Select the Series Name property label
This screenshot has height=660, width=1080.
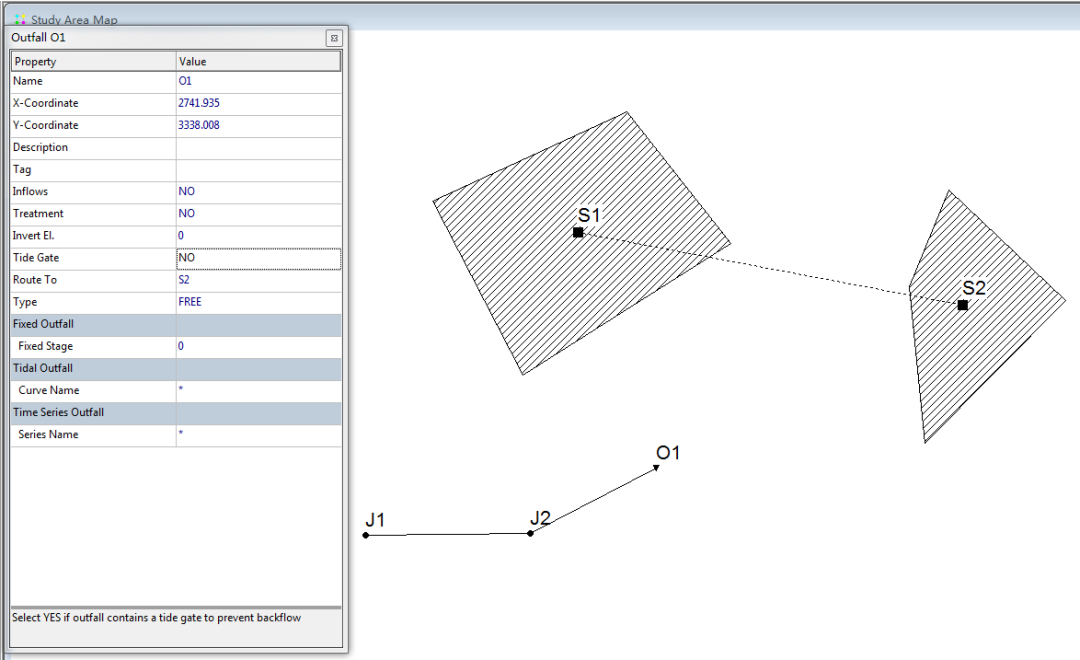pos(48,434)
